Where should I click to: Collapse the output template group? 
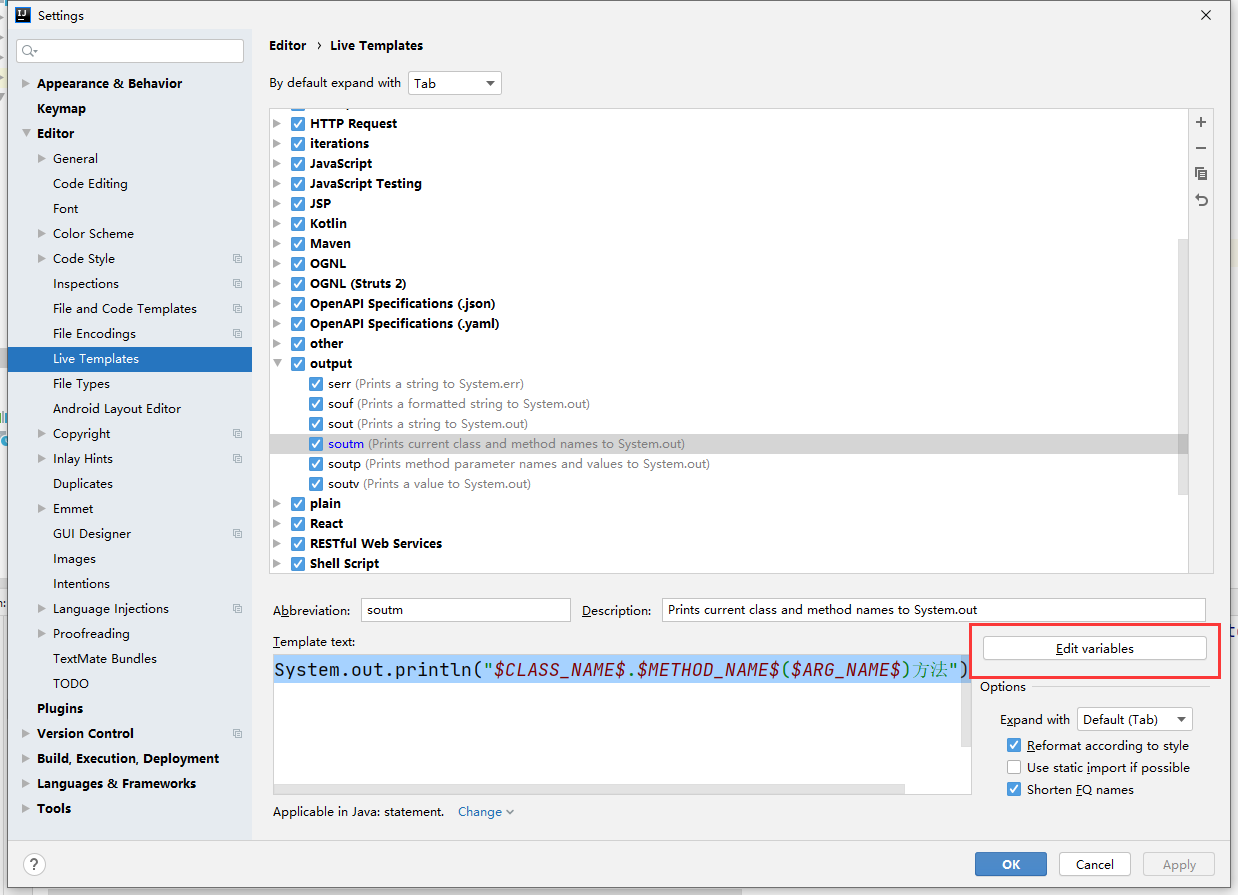277,364
